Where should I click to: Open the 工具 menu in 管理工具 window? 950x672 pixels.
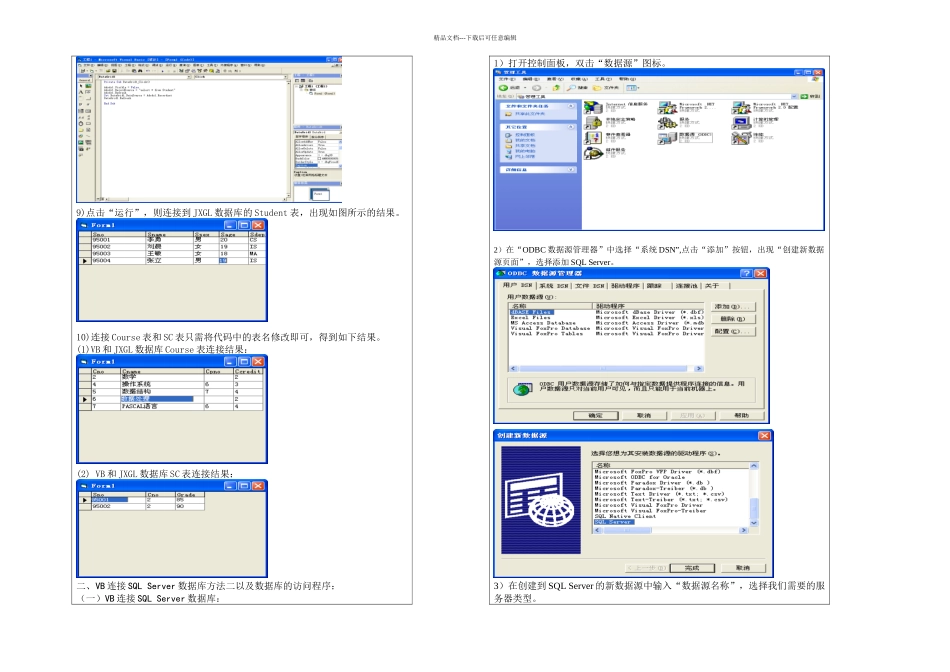[x=604, y=79]
